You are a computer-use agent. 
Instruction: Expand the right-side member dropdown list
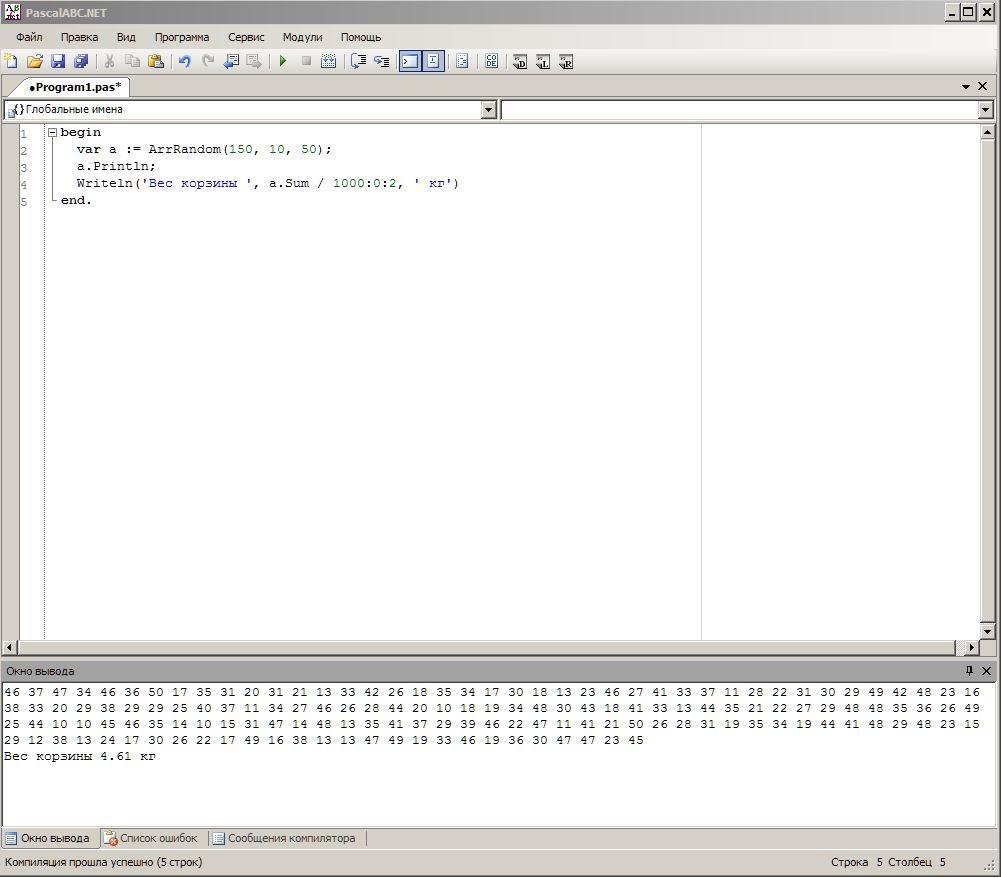(985, 110)
